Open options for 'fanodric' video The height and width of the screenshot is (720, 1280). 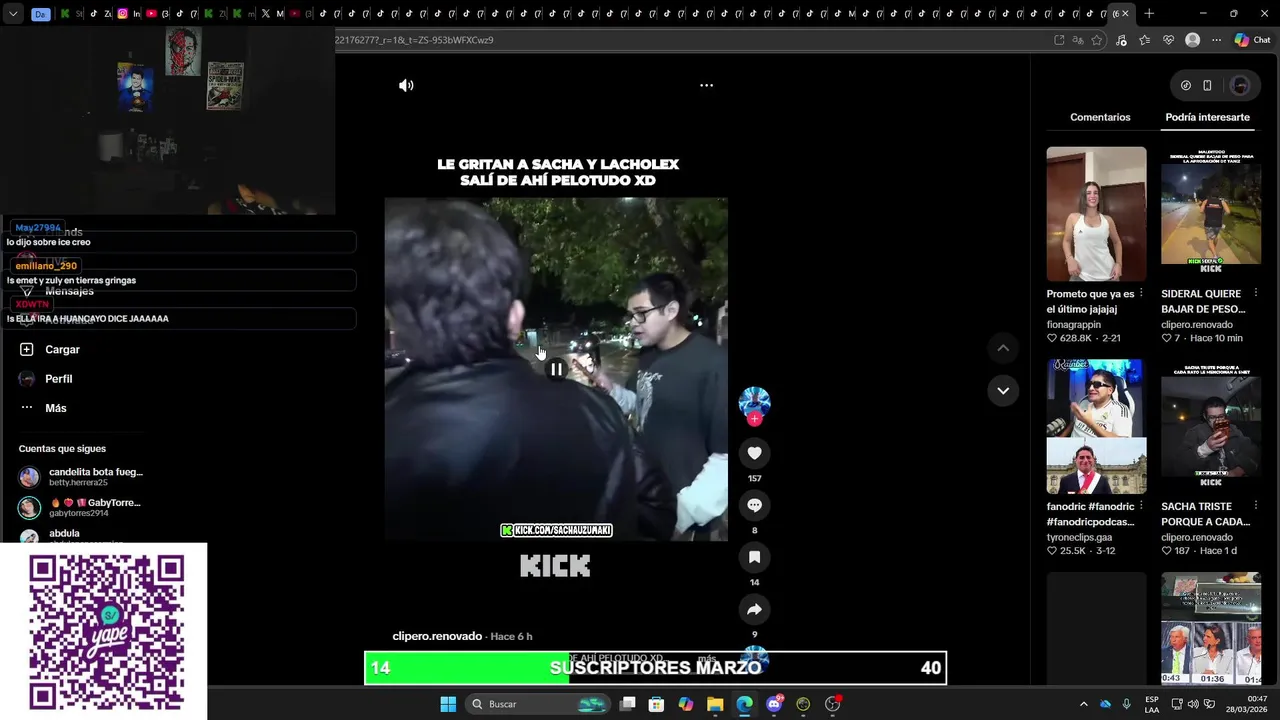click(x=1141, y=506)
